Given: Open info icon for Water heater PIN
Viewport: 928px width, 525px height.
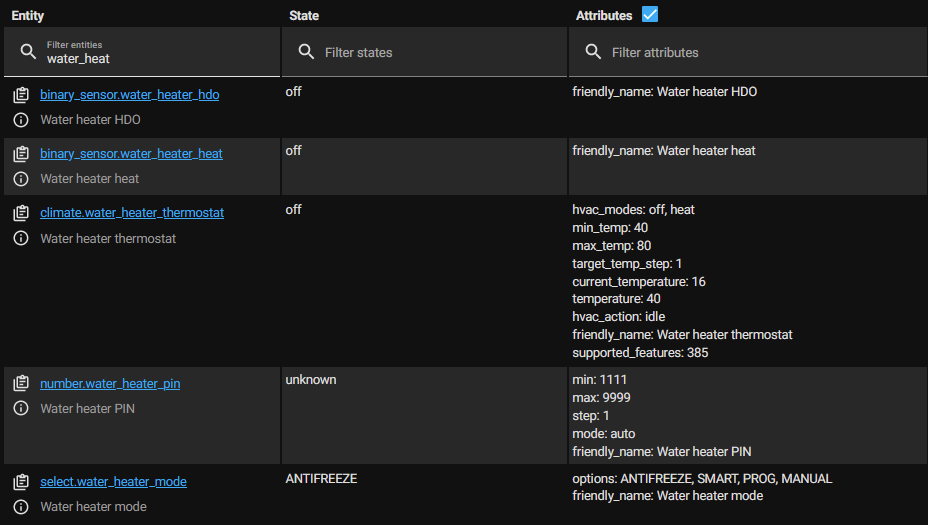Looking at the screenshot, I should tap(21, 408).
